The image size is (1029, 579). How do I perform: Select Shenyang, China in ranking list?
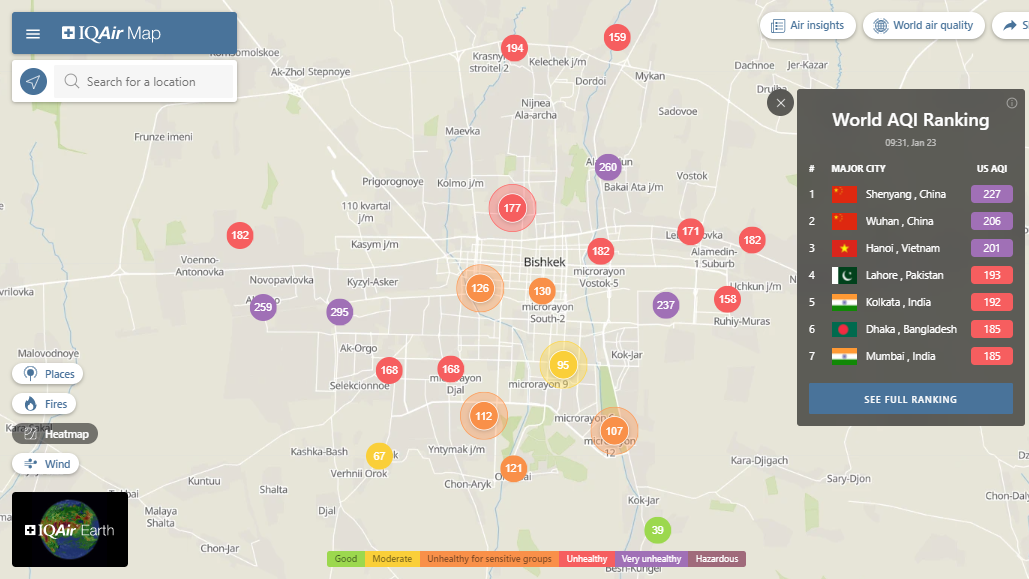click(905, 194)
